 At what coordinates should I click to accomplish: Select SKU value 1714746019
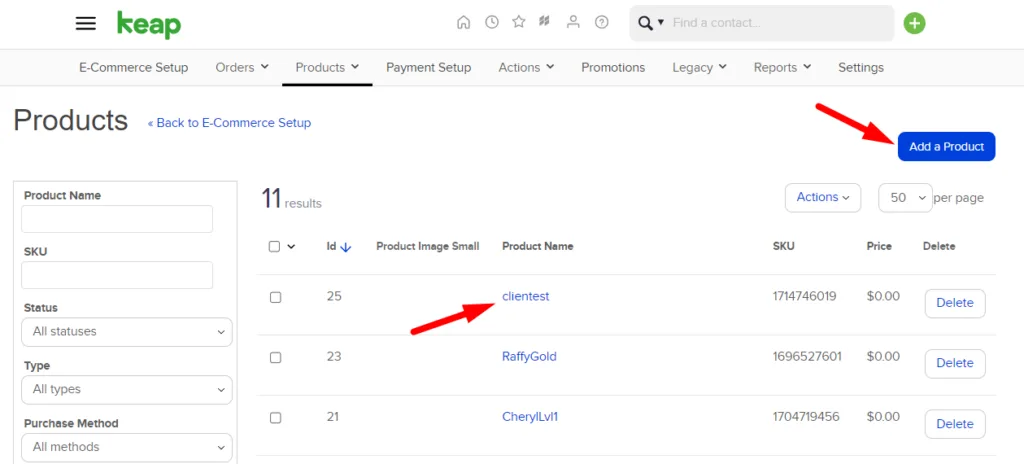[x=805, y=296]
